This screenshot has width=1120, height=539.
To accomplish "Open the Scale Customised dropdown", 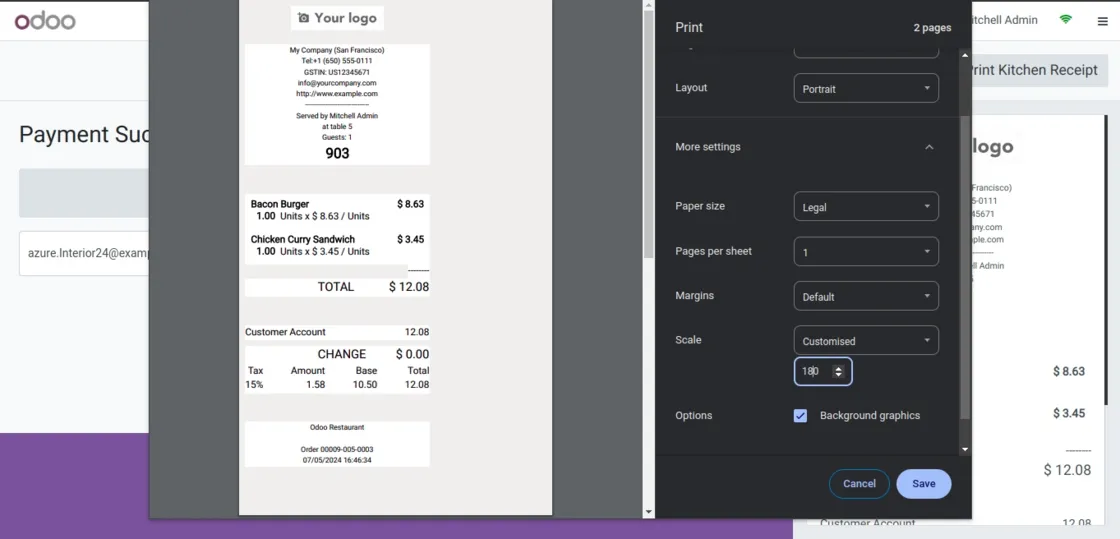I will pos(866,341).
